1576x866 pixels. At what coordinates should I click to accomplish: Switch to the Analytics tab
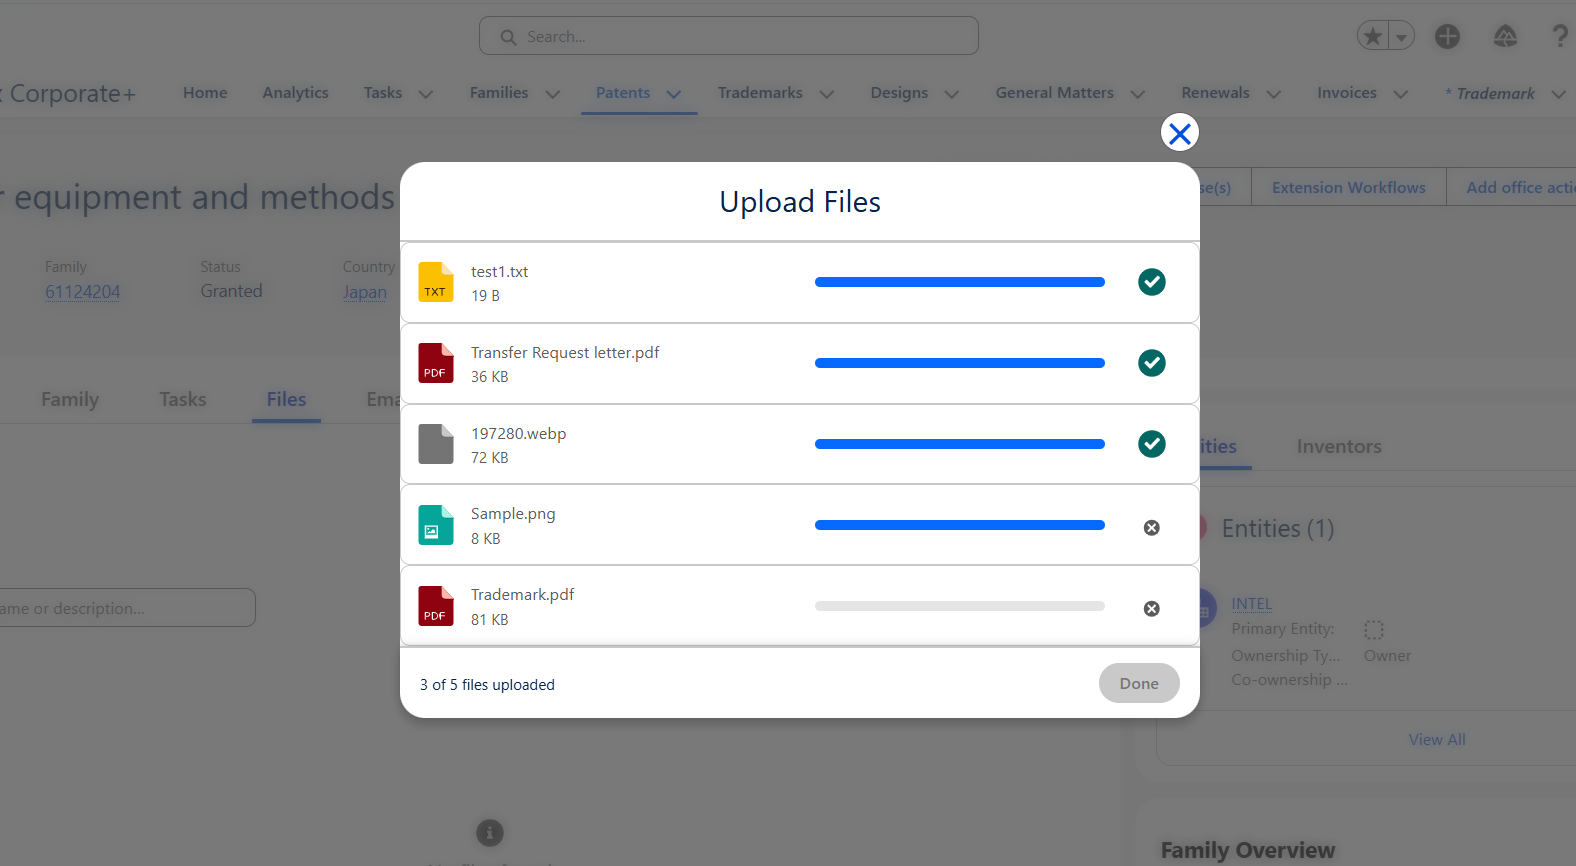point(295,93)
